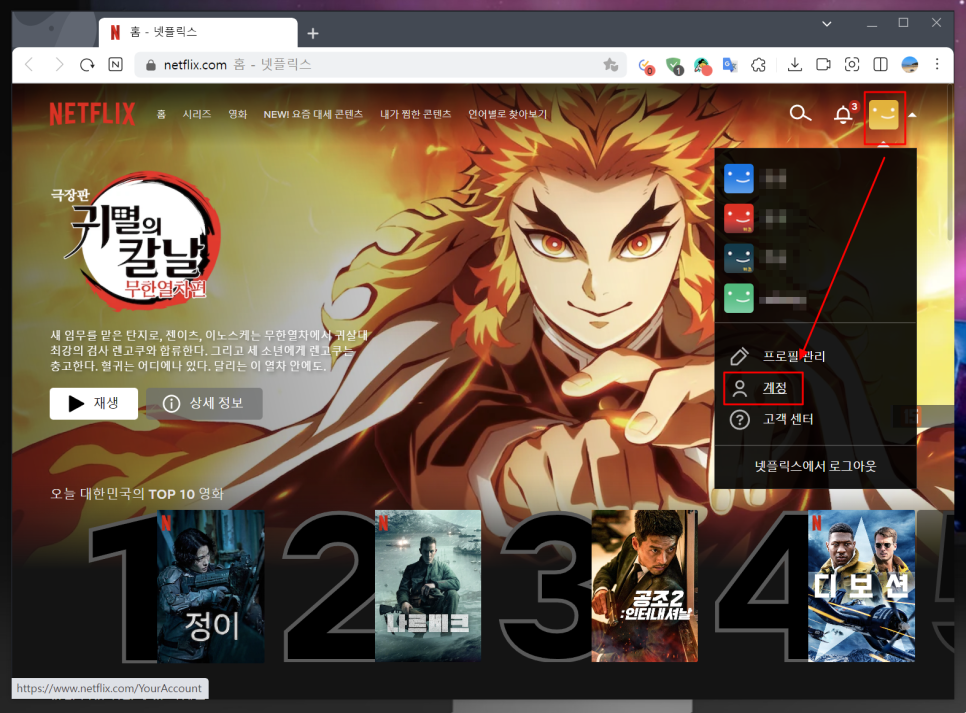Open the 정이 poster ranked first
Image resolution: width=966 pixels, height=713 pixels.
click(211, 586)
